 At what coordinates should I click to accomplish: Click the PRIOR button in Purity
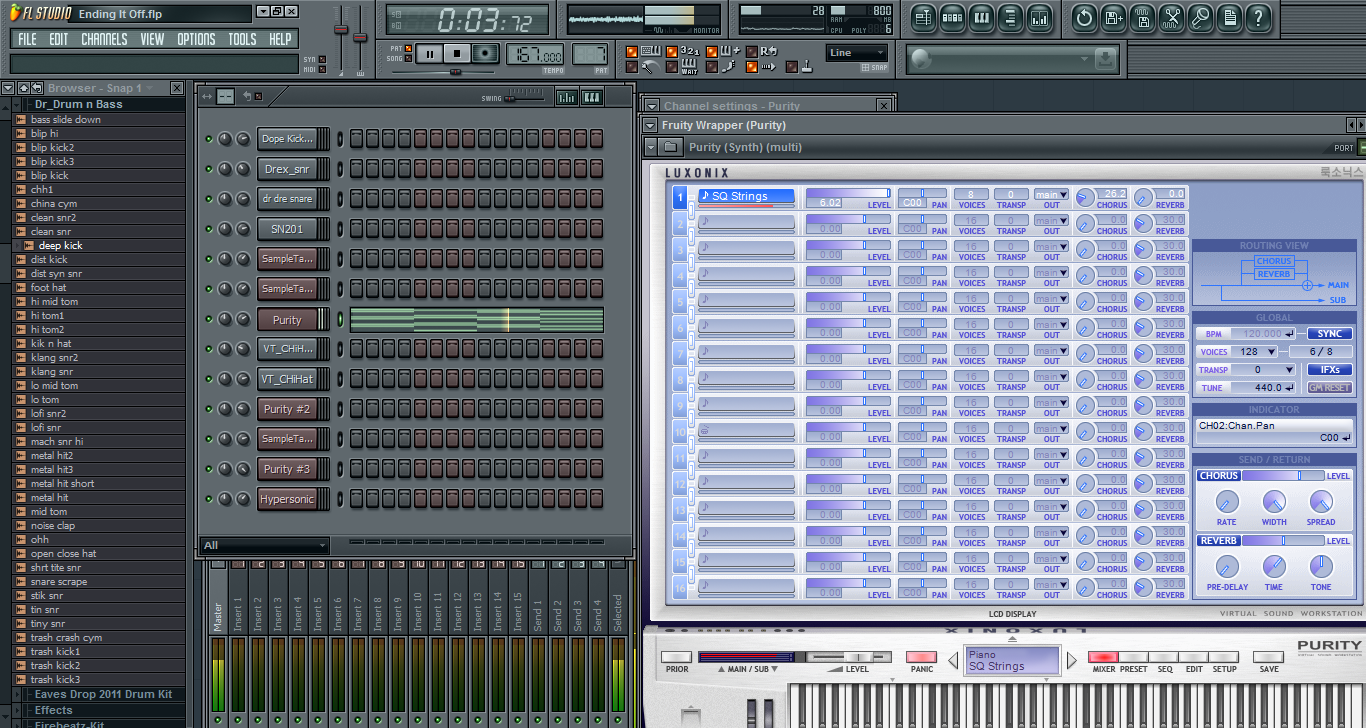(x=677, y=658)
